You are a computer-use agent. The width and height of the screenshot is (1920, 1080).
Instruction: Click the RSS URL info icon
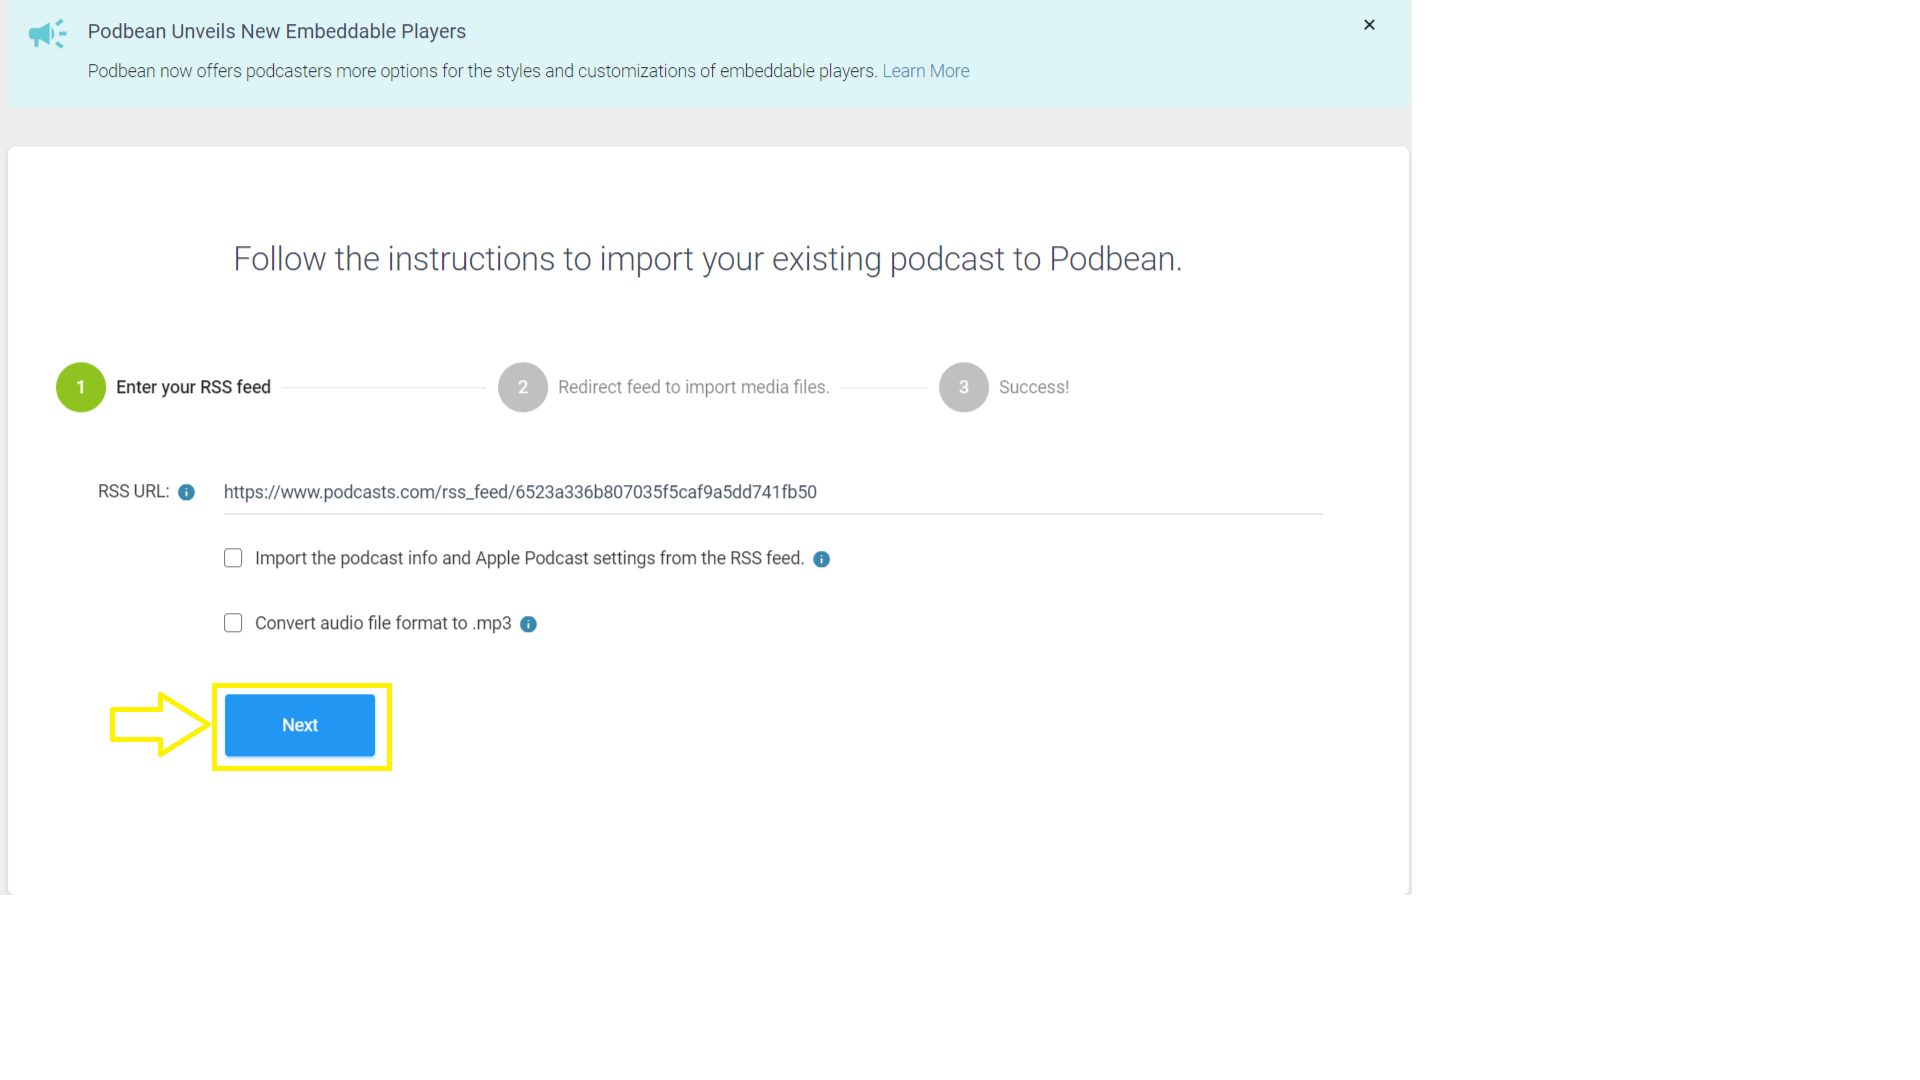pyautogui.click(x=186, y=492)
